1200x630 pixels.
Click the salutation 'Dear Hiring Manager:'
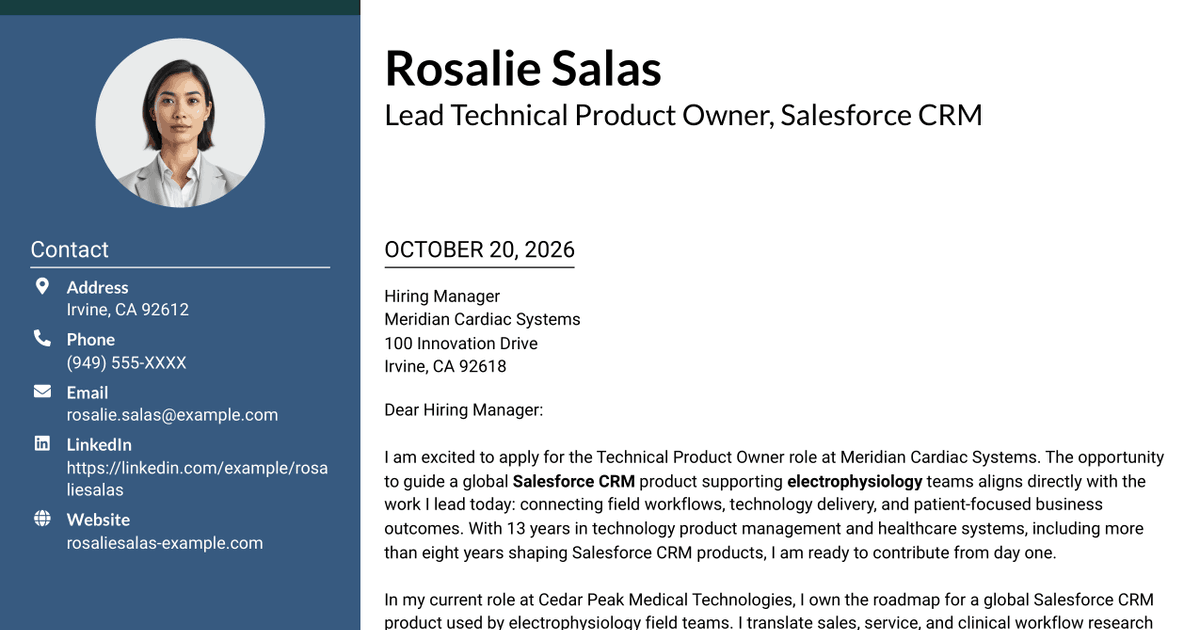pos(464,410)
